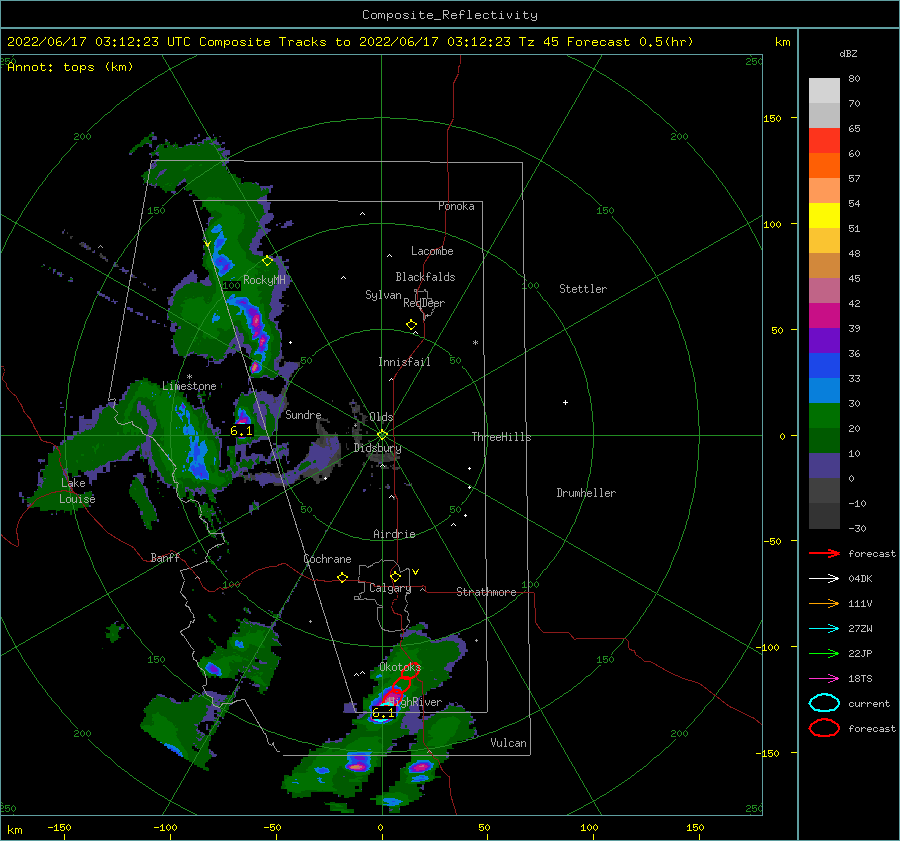
Task: Click the yellow diamond marker above Calgary
Action: [x=395, y=576]
